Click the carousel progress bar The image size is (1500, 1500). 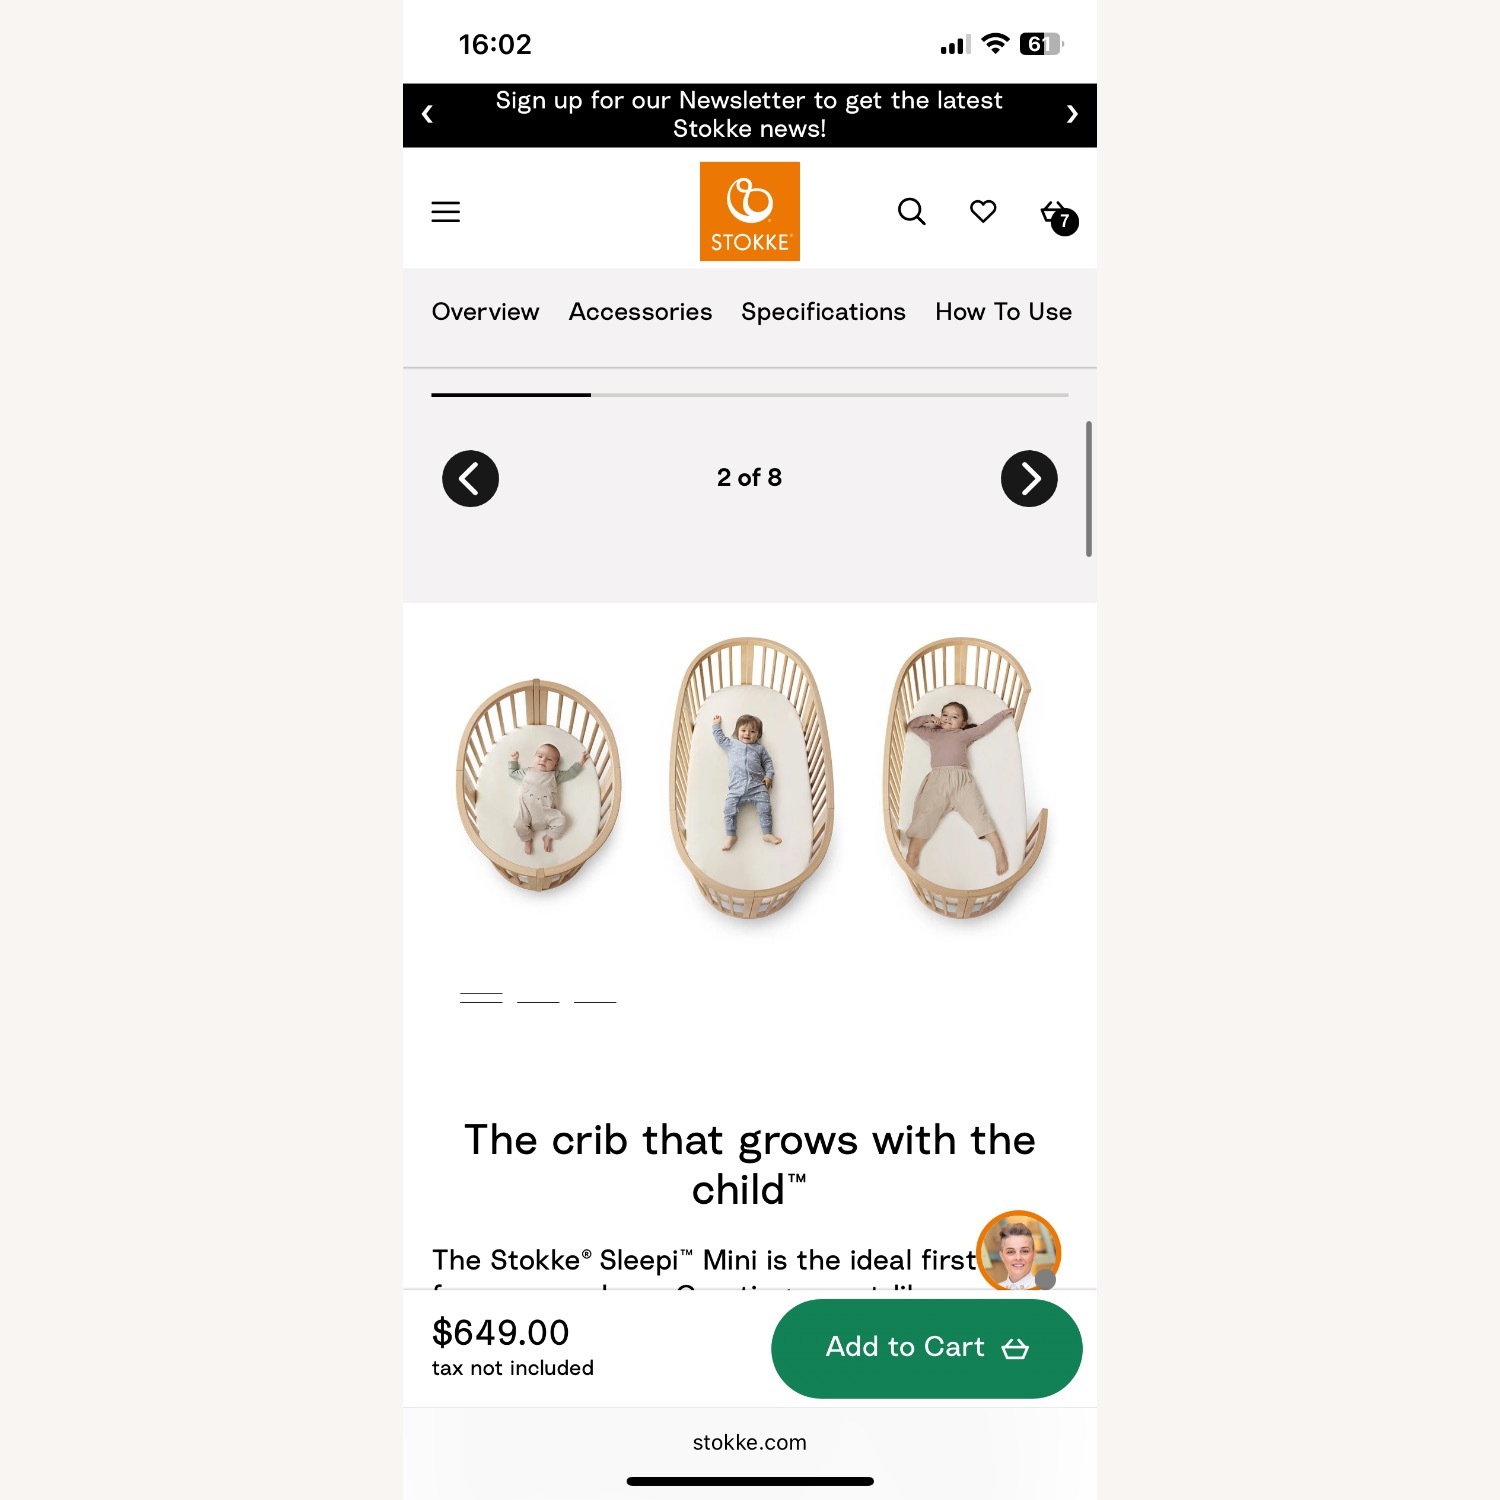(749, 395)
